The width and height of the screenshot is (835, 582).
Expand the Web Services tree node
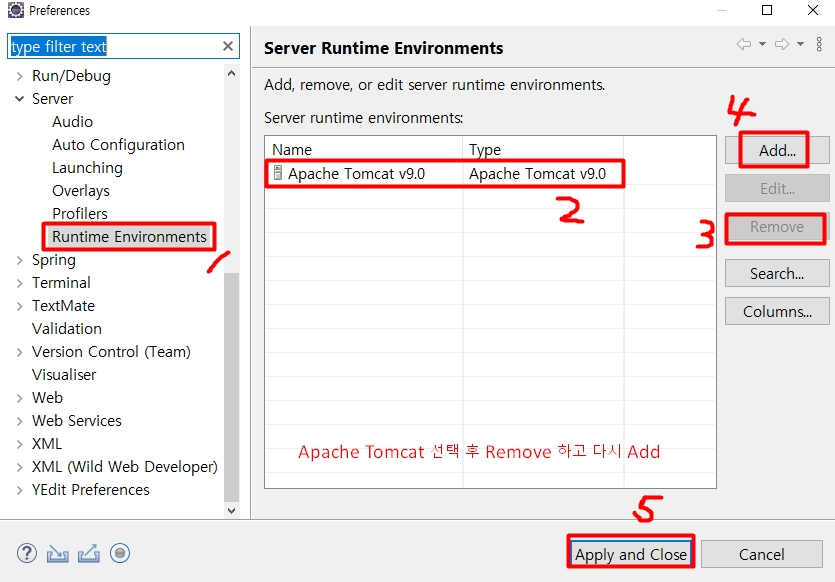20,421
